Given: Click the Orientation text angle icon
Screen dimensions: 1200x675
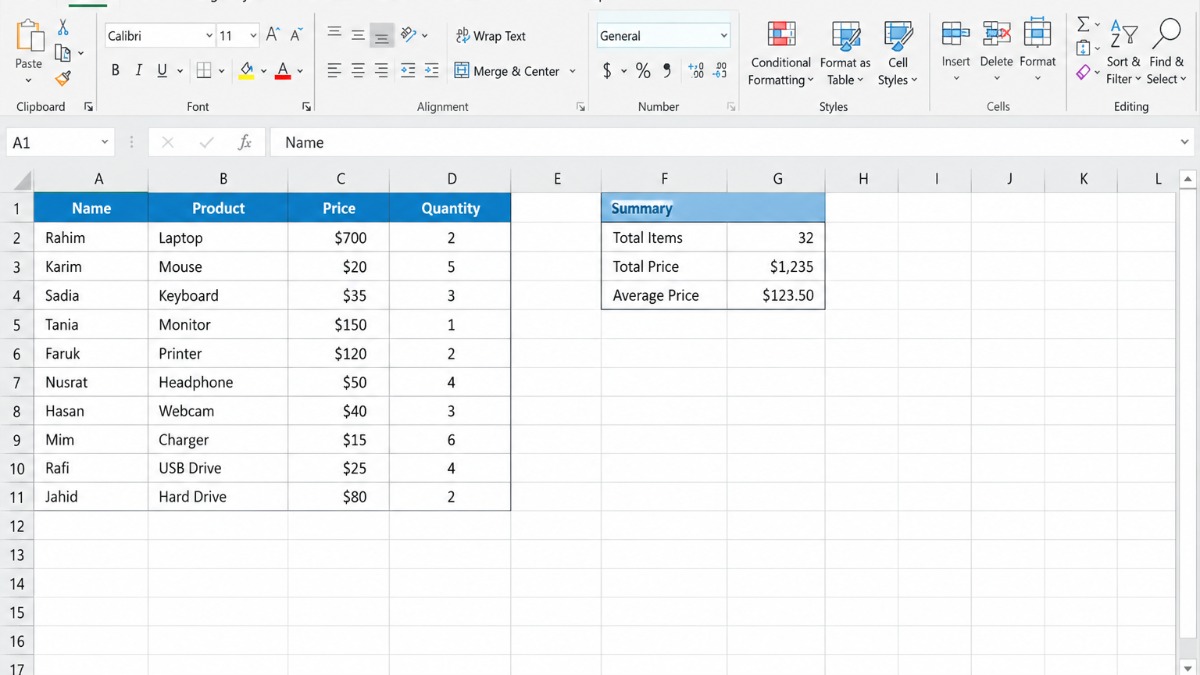Looking at the screenshot, I should tap(408, 35).
